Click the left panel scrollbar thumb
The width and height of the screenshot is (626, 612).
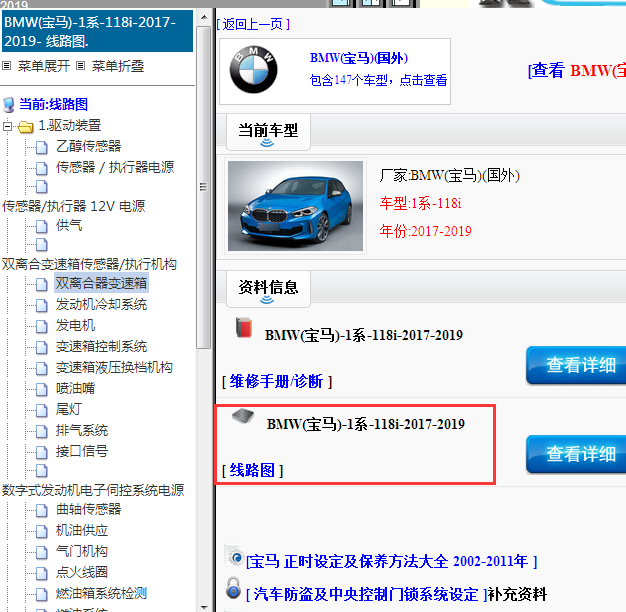pos(204,188)
